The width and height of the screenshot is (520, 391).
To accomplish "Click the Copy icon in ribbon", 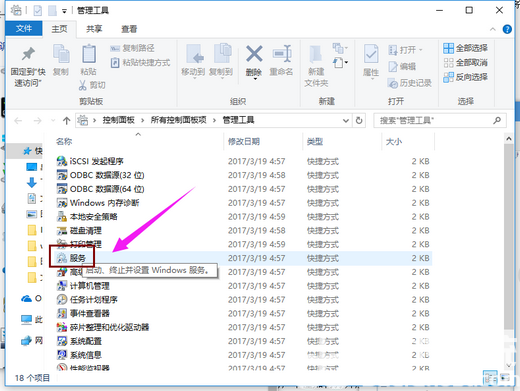I will pos(61,53).
